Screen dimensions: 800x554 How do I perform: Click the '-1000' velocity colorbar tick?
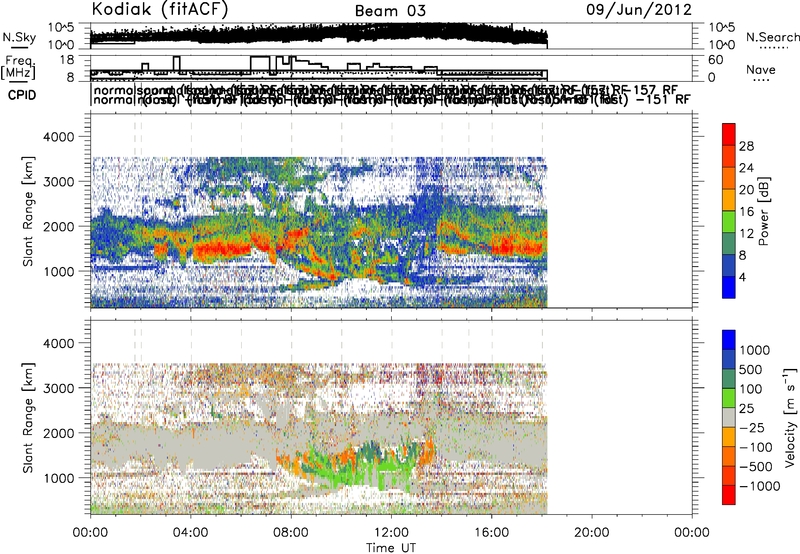[x=759, y=486]
